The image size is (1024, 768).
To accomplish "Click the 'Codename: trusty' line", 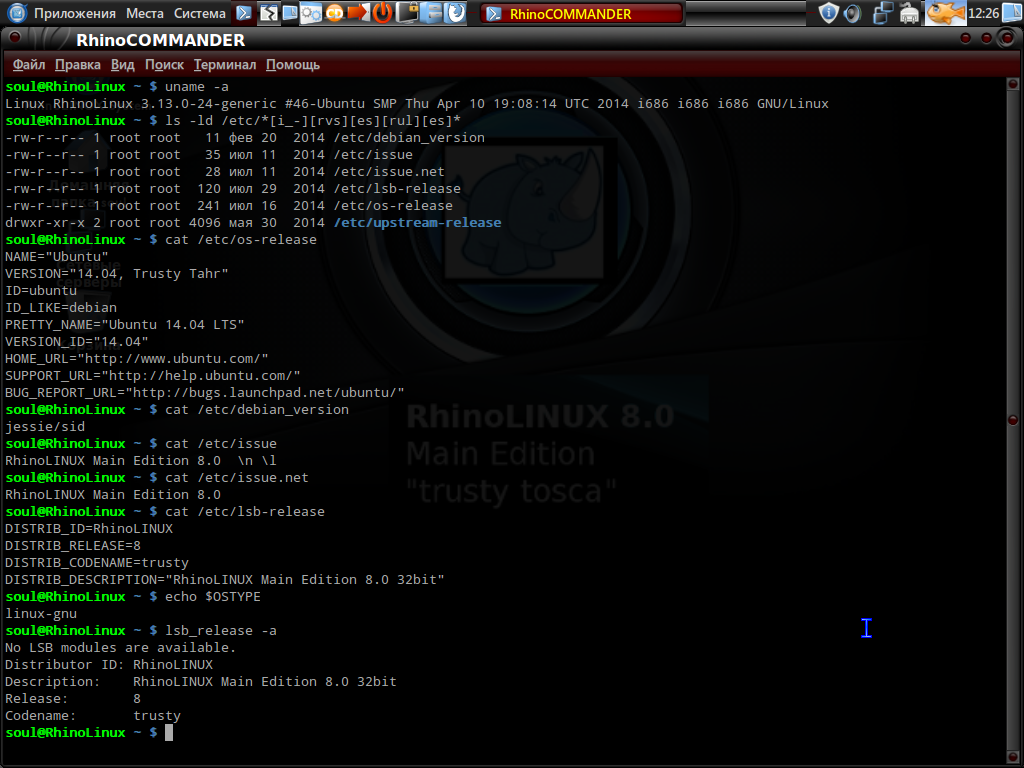I will click(92, 715).
